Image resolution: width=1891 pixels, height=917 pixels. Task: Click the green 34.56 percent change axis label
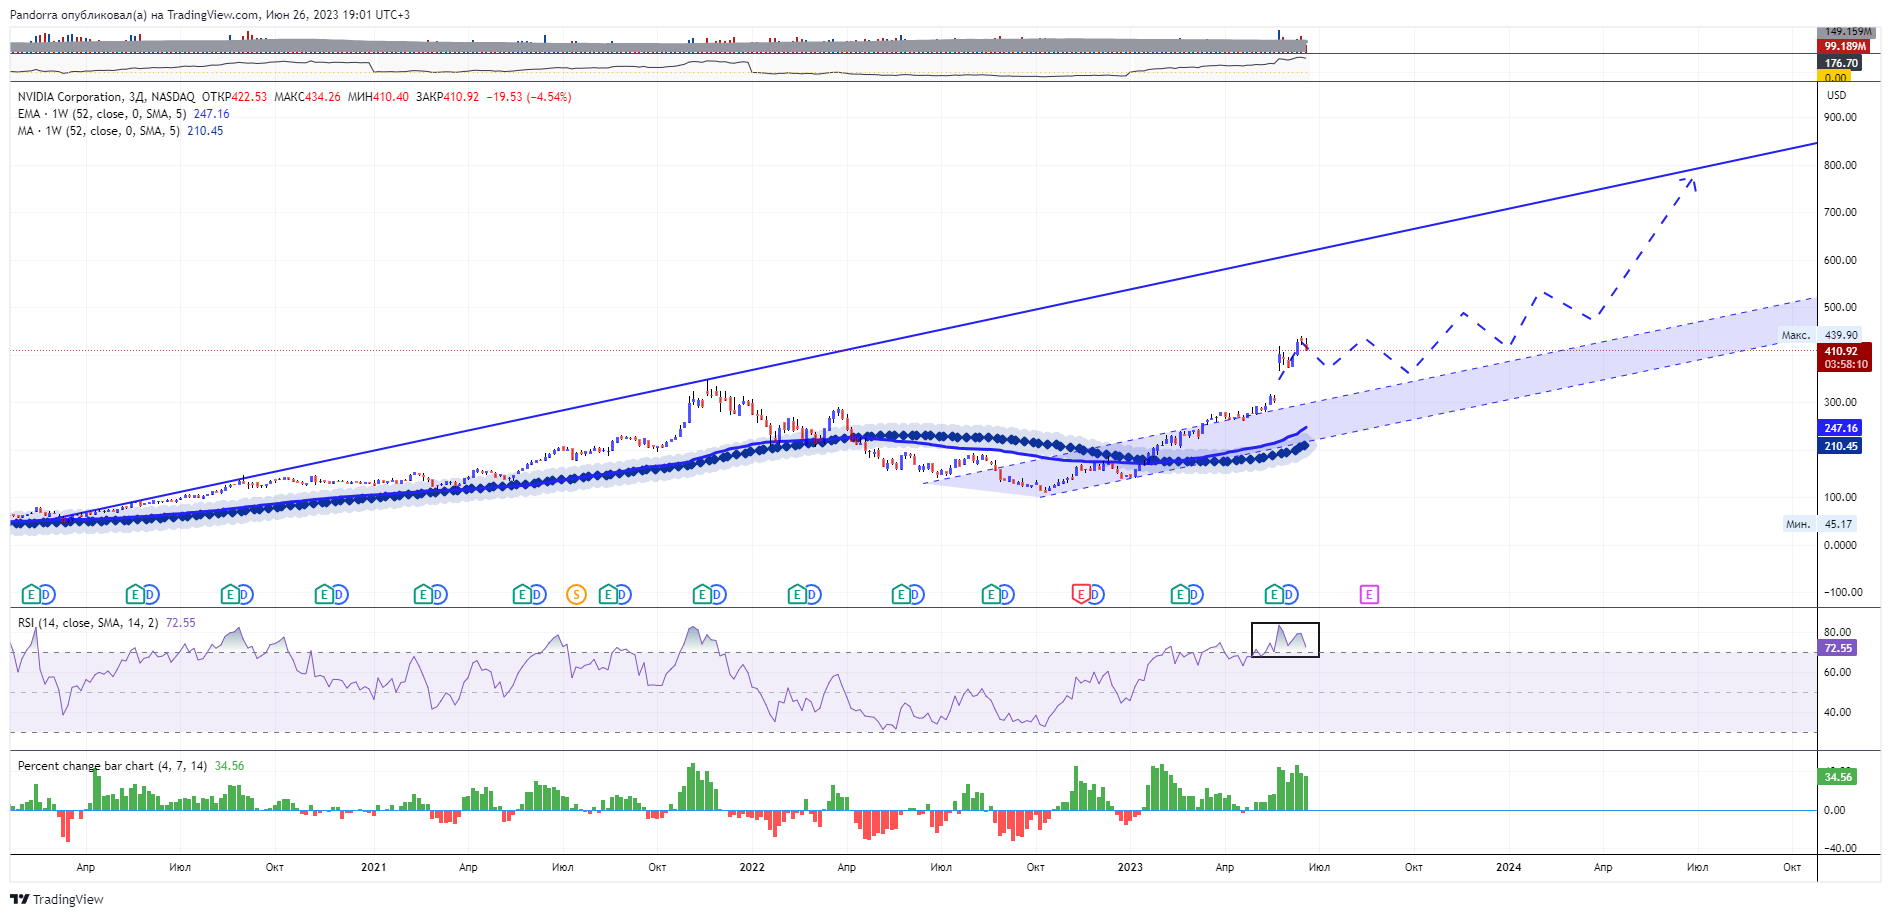tap(1838, 777)
